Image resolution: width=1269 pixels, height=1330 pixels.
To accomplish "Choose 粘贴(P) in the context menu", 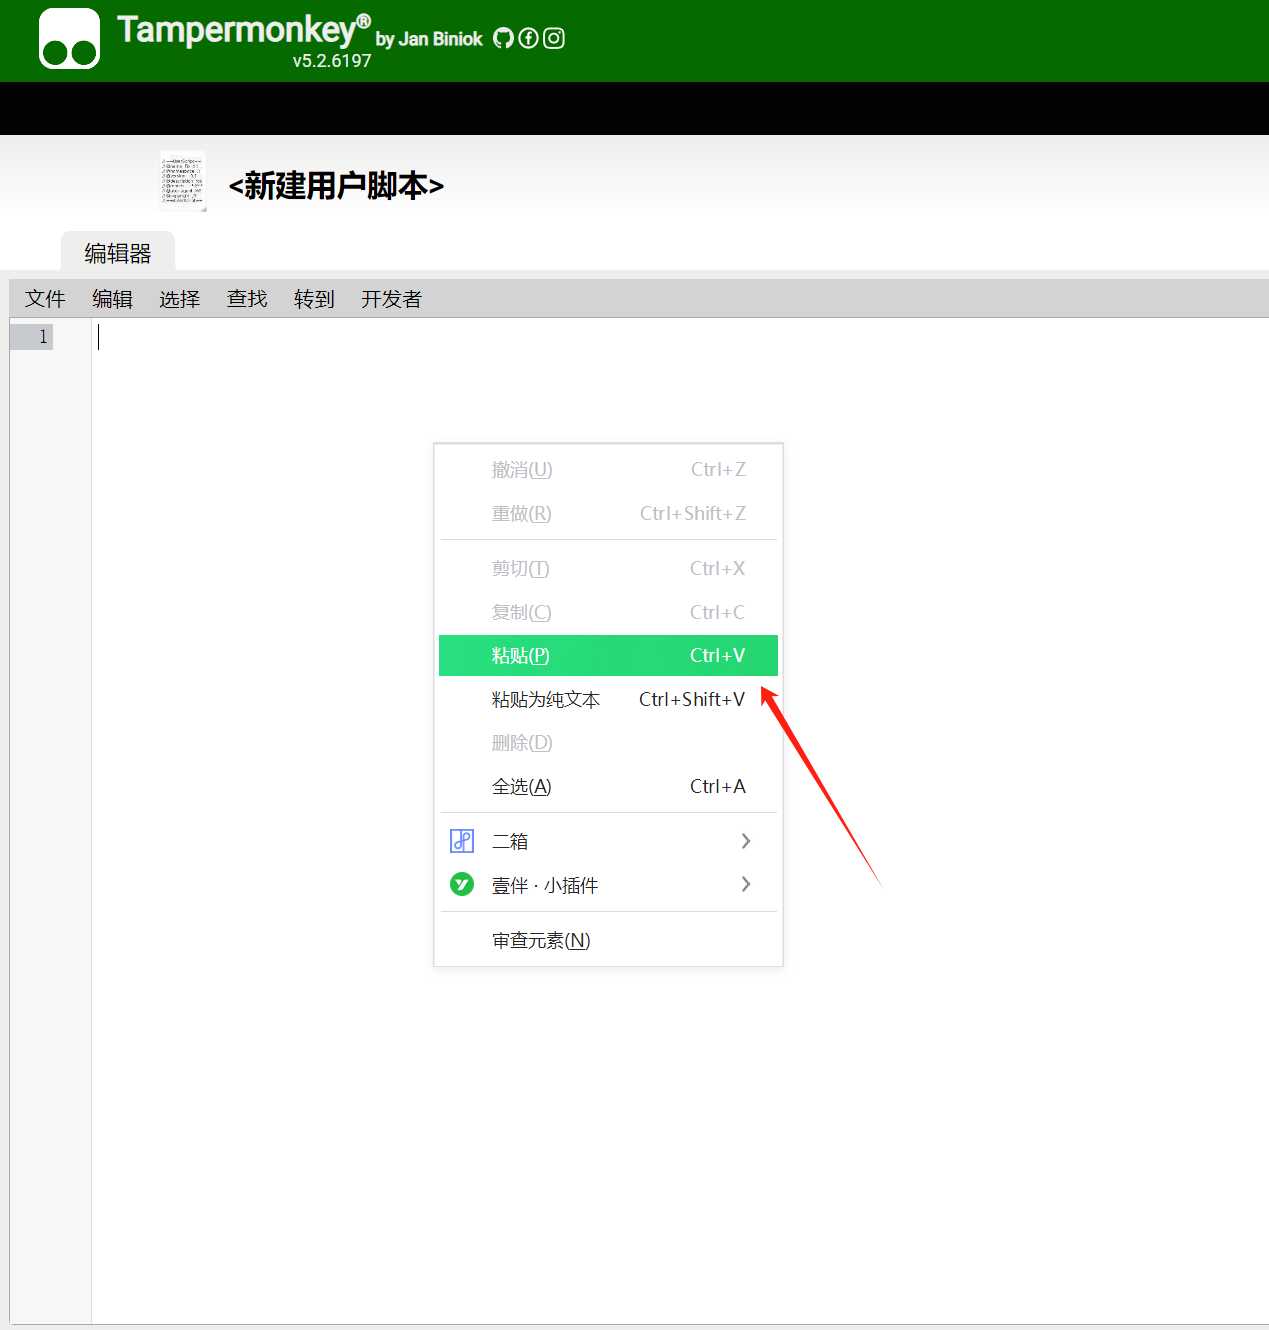I will coord(608,656).
